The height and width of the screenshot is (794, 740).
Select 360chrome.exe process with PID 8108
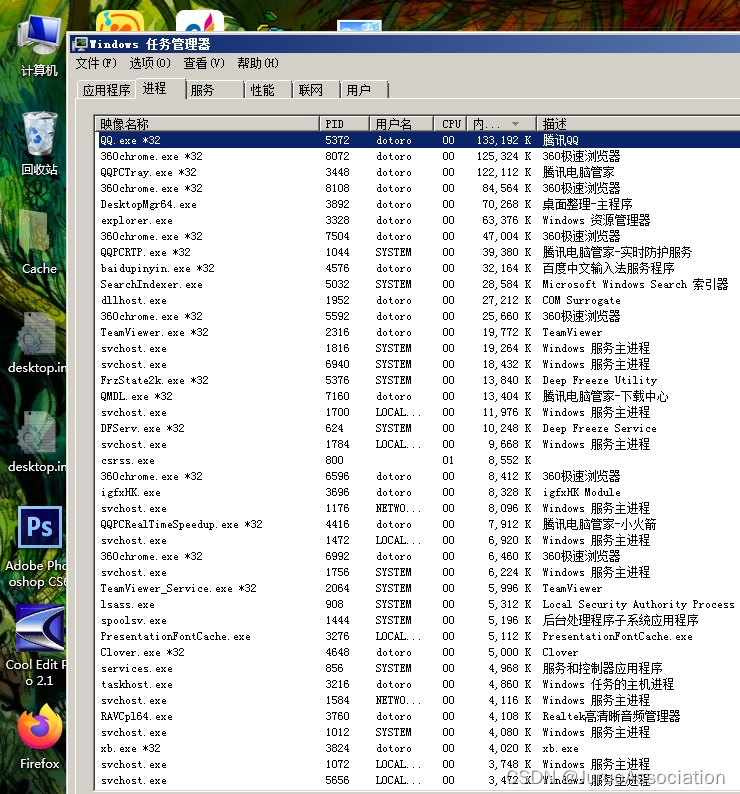coord(418,188)
